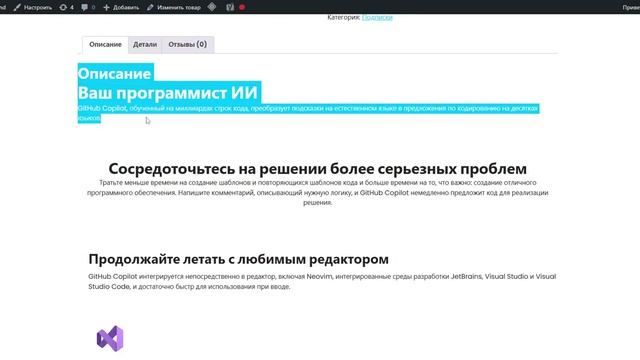Screen dimensions: 640x360
Task: Click the diamond-shaped plugin icon in admin bar
Action: (x=212, y=7)
